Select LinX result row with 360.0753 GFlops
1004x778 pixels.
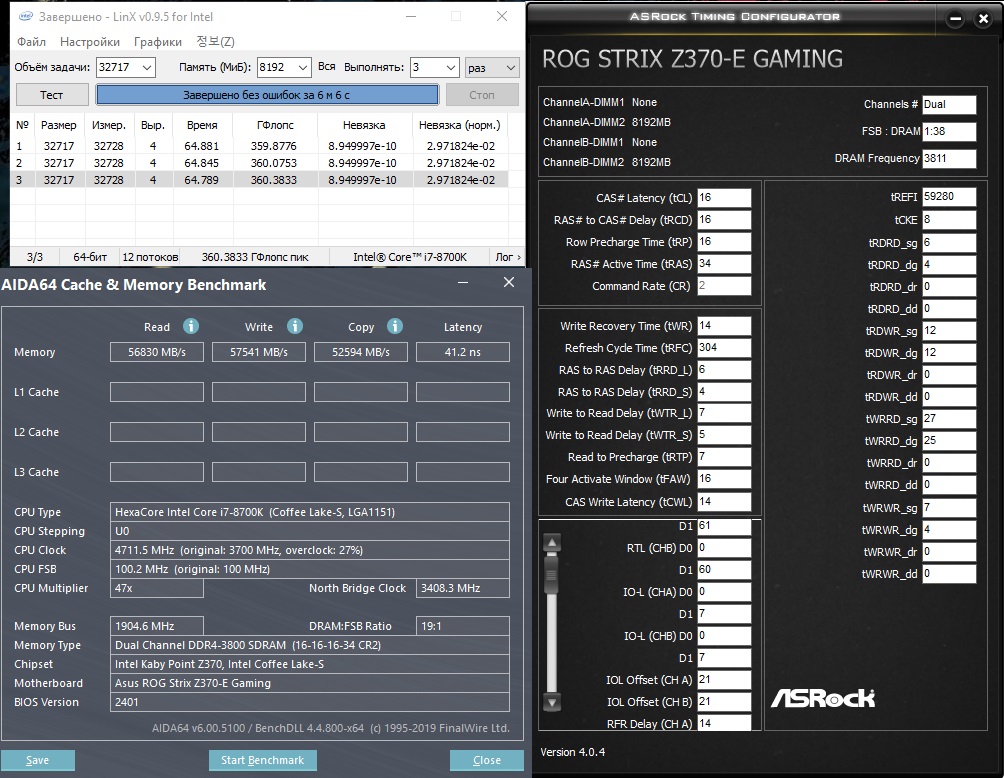(x=259, y=163)
